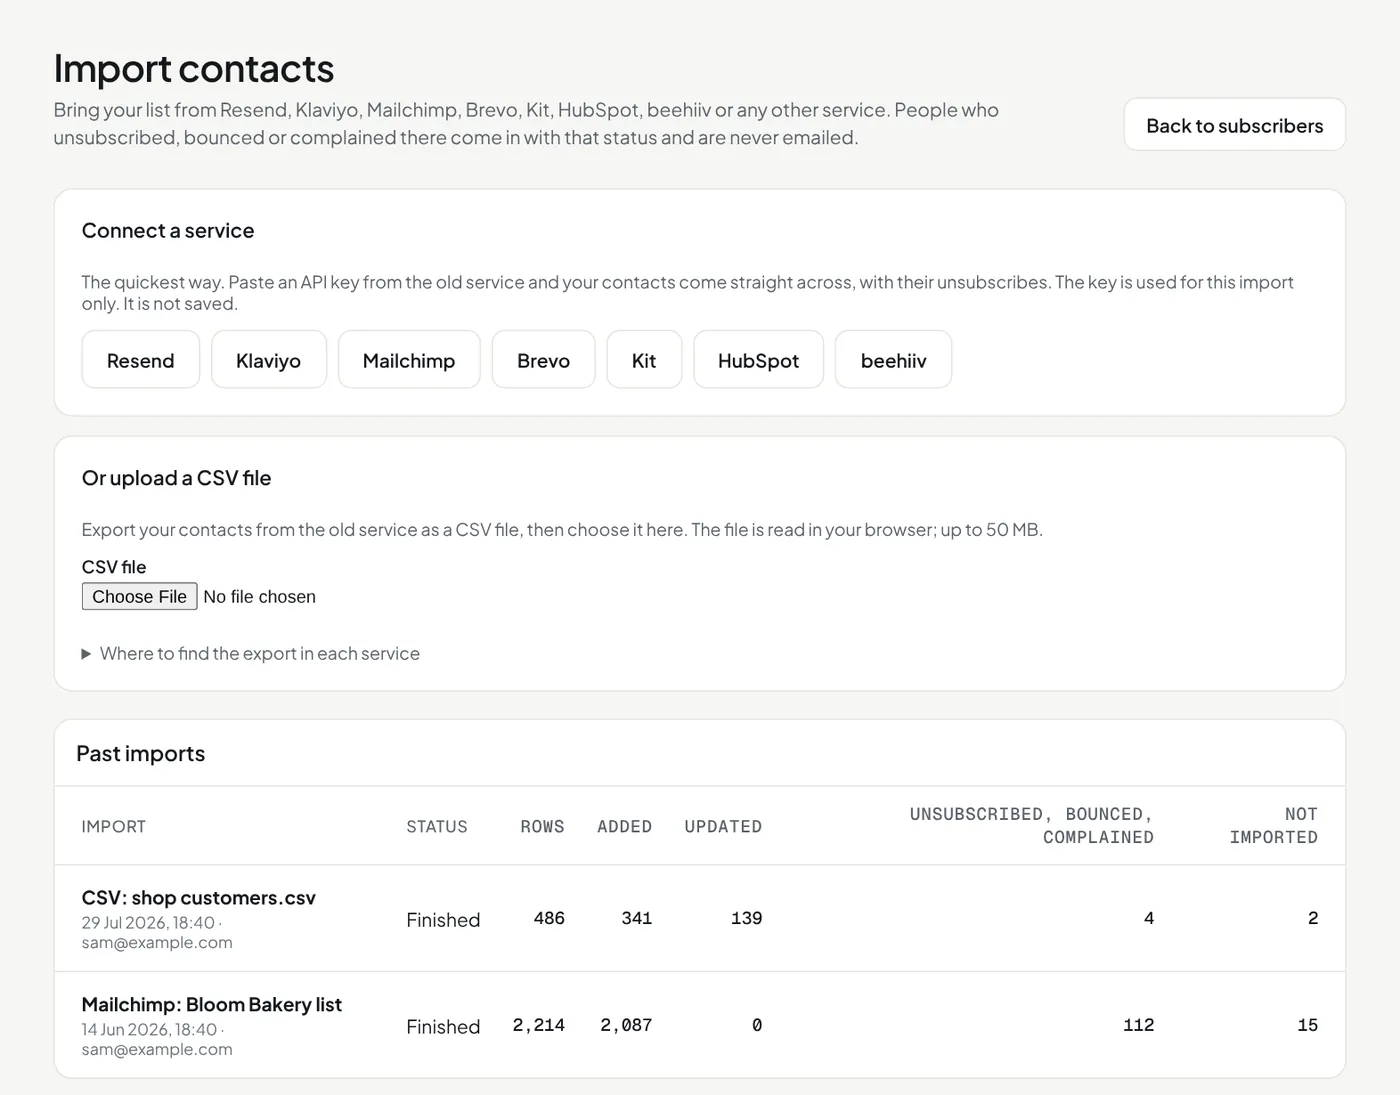Click the row count 2,214
The width and height of the screenshot is (1400, 1095).
click(538, 1025)
